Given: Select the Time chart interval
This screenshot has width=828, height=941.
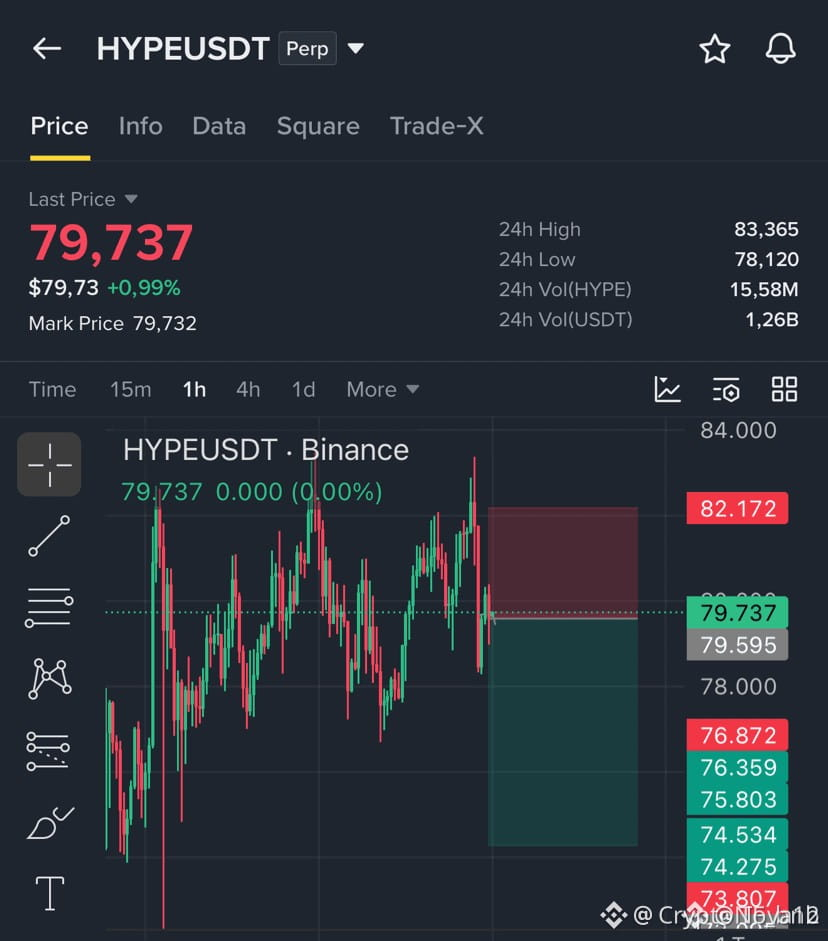Looking at the screenshot, I should pos(52,389).
